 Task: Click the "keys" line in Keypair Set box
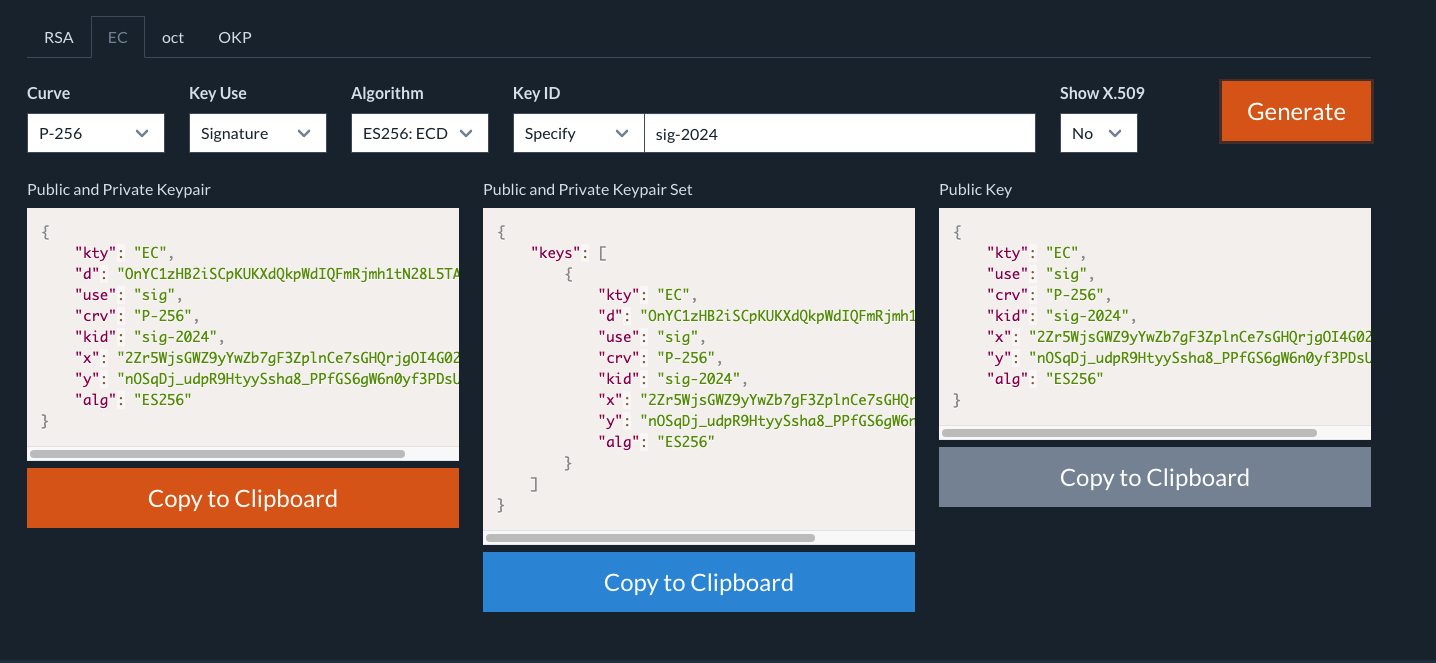pos(568,253)
